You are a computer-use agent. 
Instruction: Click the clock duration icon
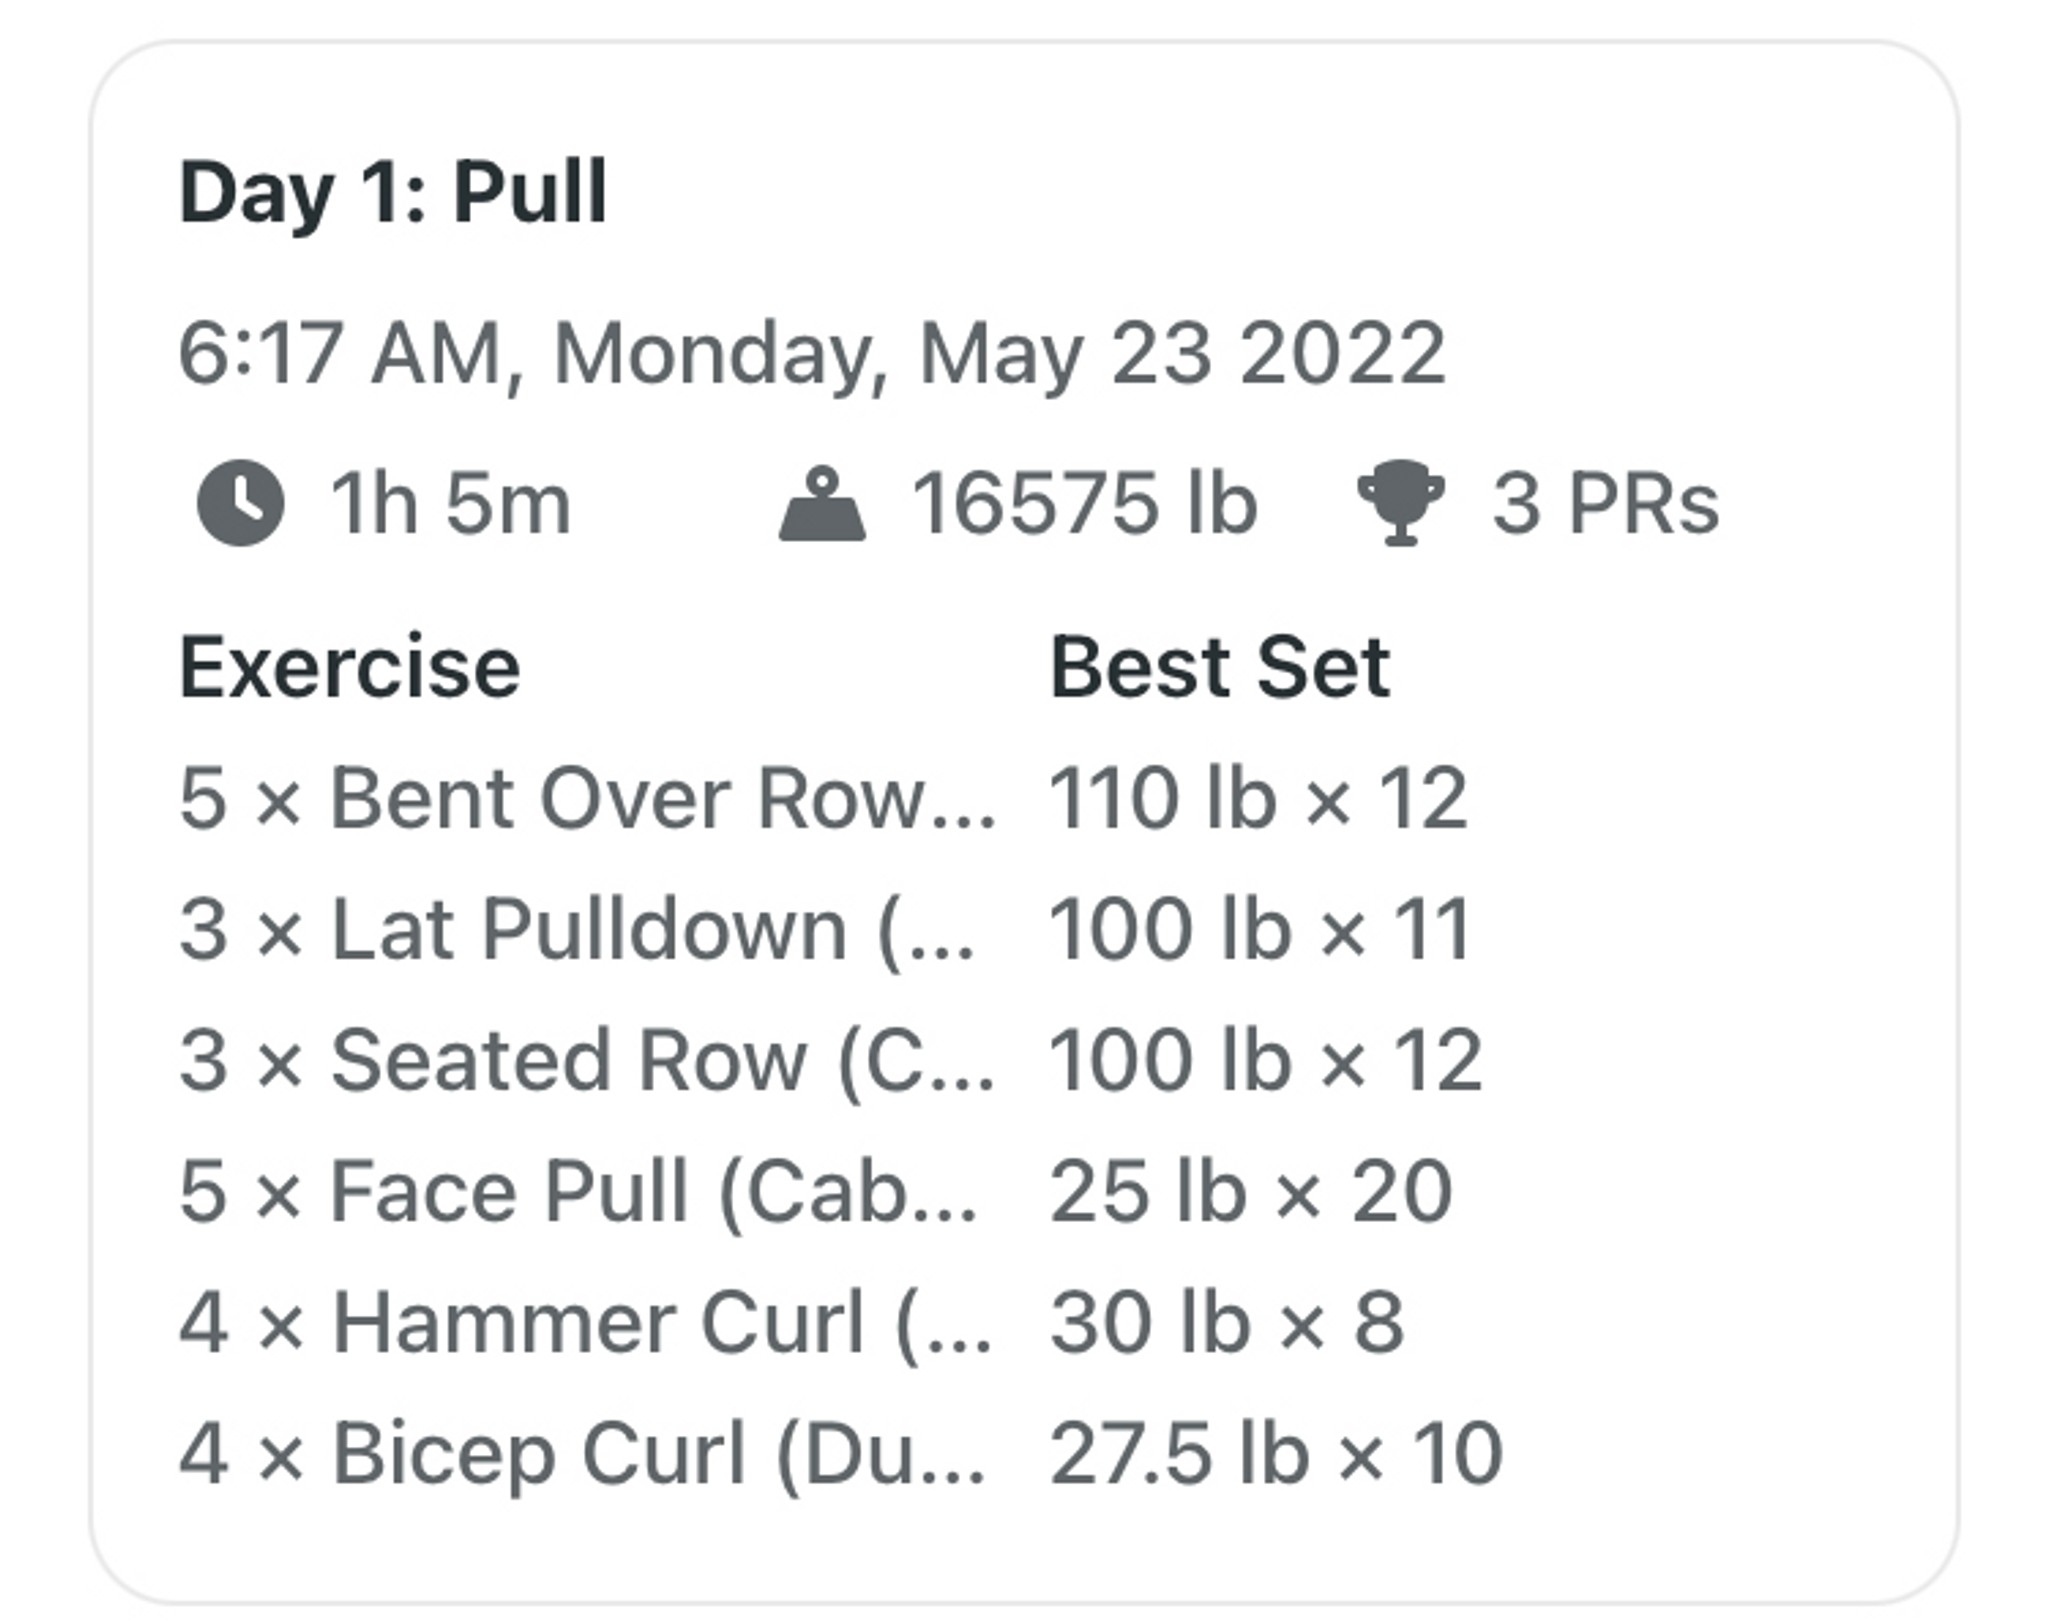click(240, 503)
